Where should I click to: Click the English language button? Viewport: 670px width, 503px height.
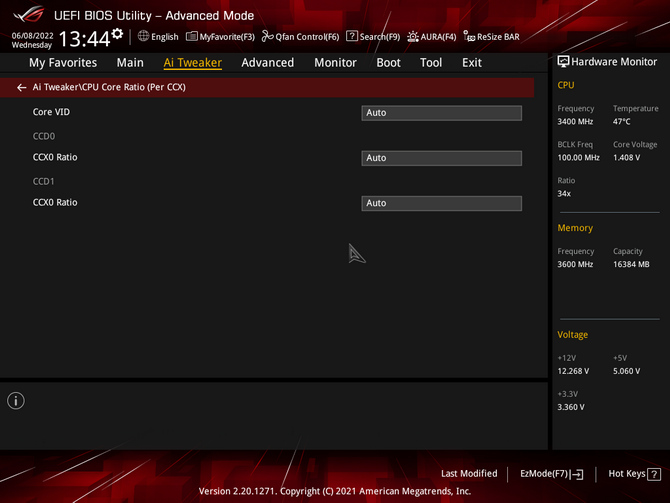tap(165, 37)
